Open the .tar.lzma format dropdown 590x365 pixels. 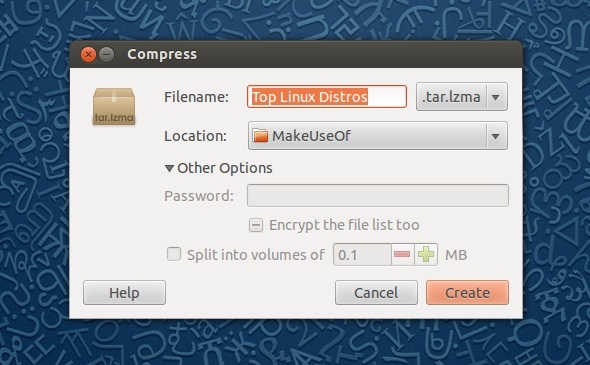click(x=462, y=97)
